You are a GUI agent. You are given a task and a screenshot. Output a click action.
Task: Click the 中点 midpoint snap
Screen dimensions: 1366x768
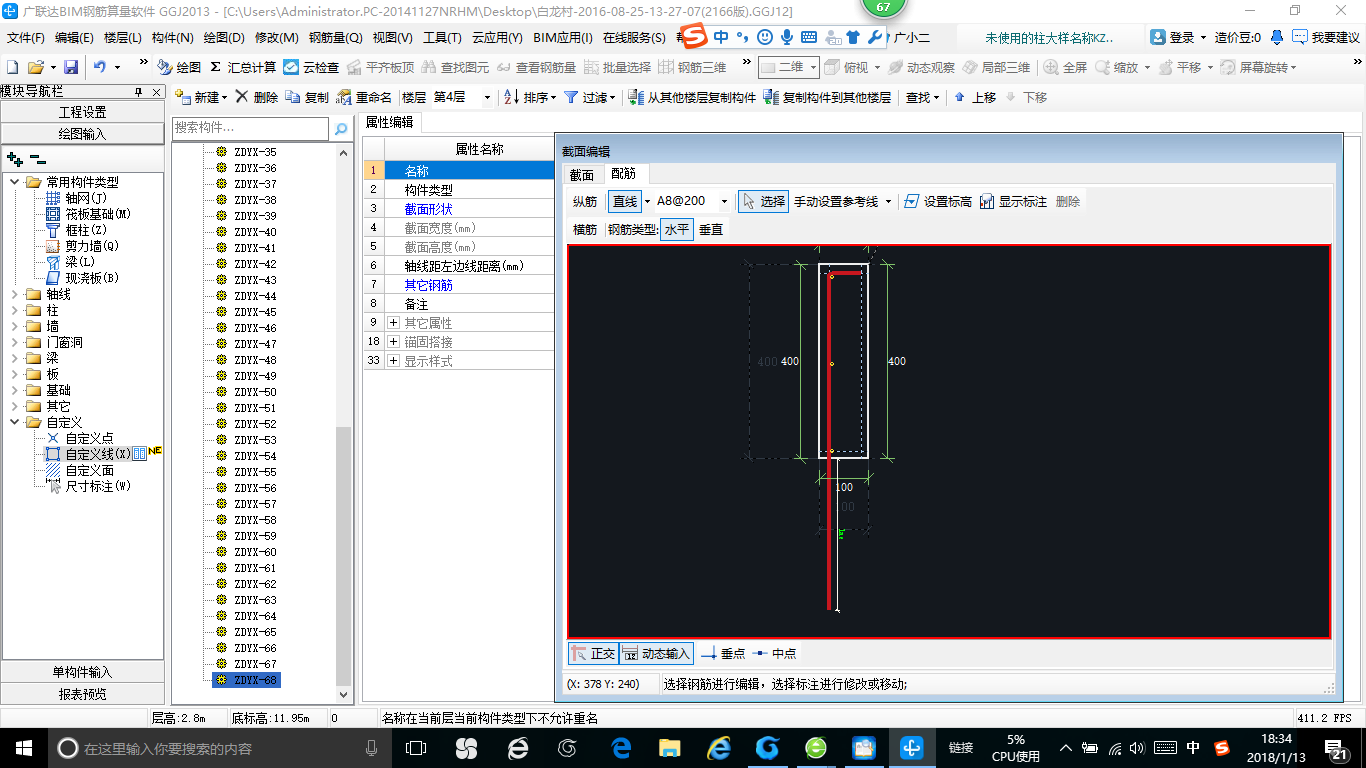pyautogui.click(x=775, y=653)
